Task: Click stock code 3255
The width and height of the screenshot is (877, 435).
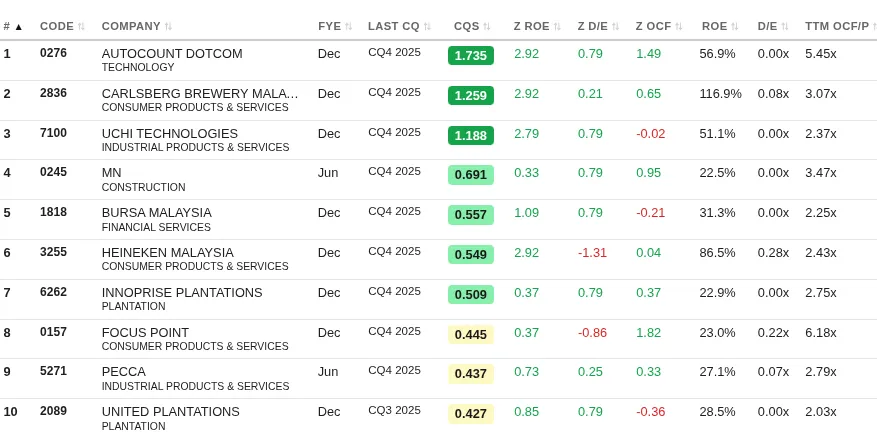Action: (53, 252)
